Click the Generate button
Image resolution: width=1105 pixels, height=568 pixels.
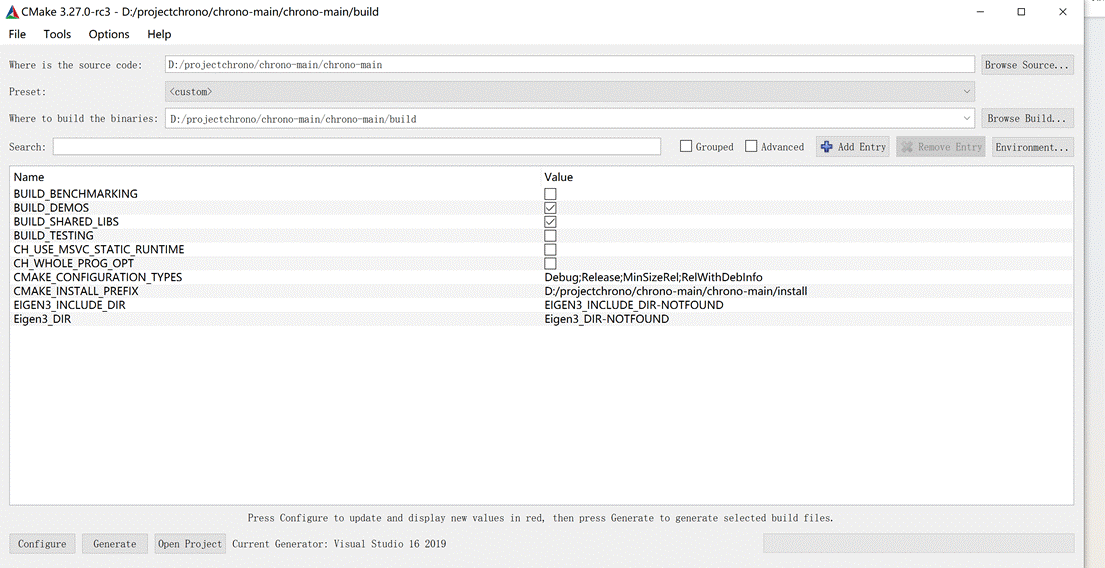click(x=115, y=544)
